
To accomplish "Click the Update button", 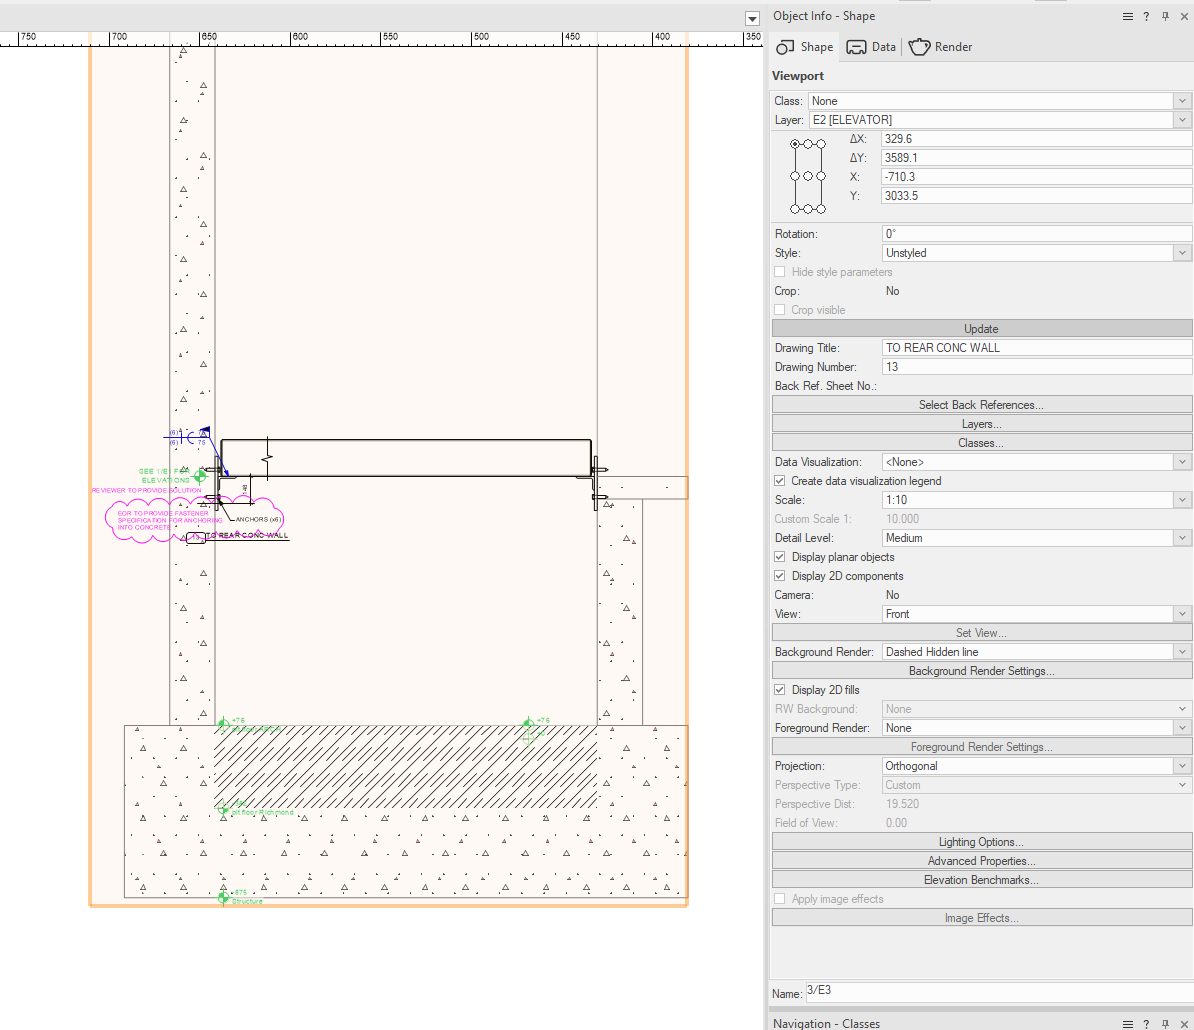I will (981, 329).
